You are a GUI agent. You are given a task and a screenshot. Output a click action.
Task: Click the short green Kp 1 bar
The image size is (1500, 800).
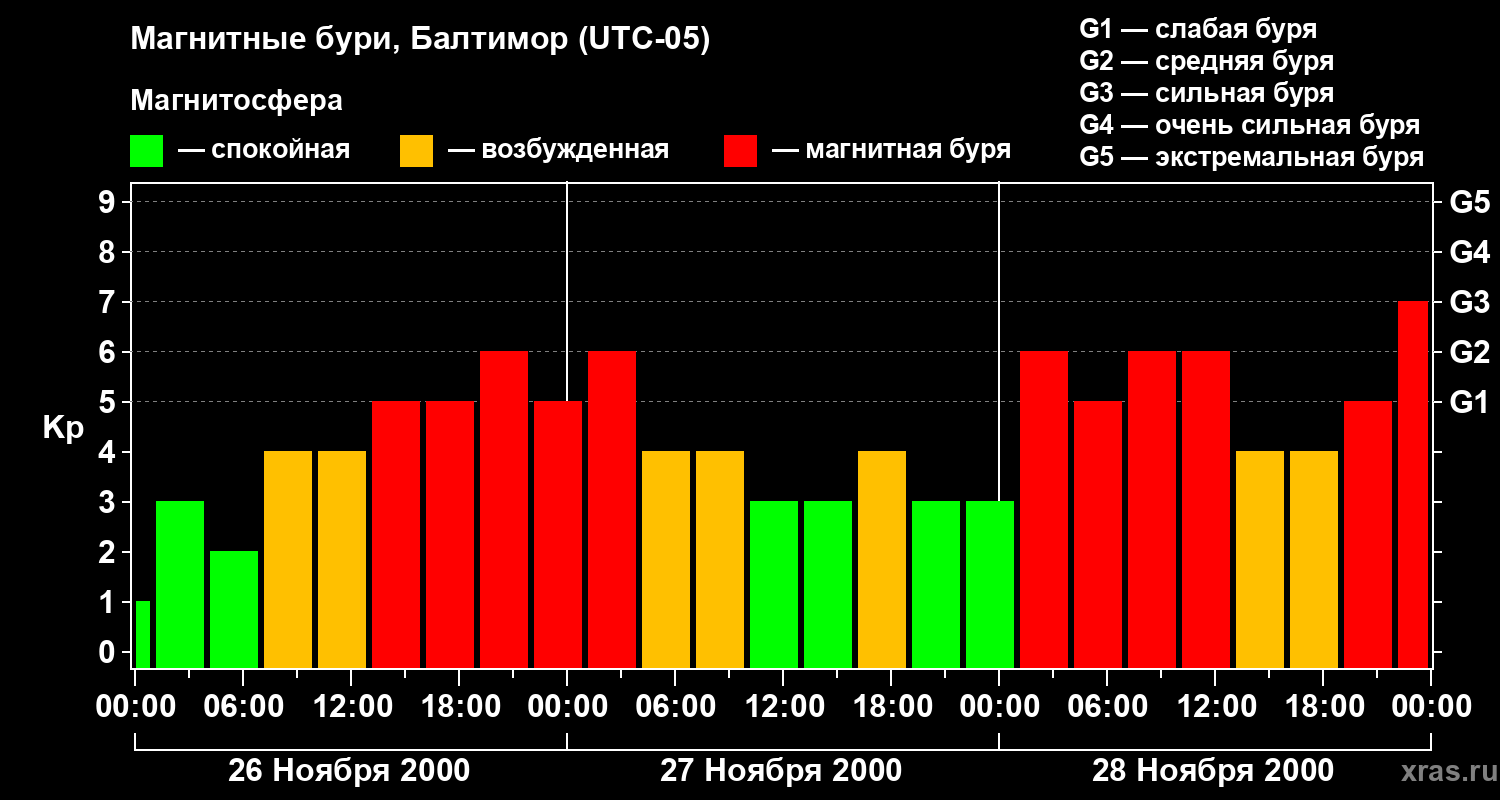click(143, 634)
